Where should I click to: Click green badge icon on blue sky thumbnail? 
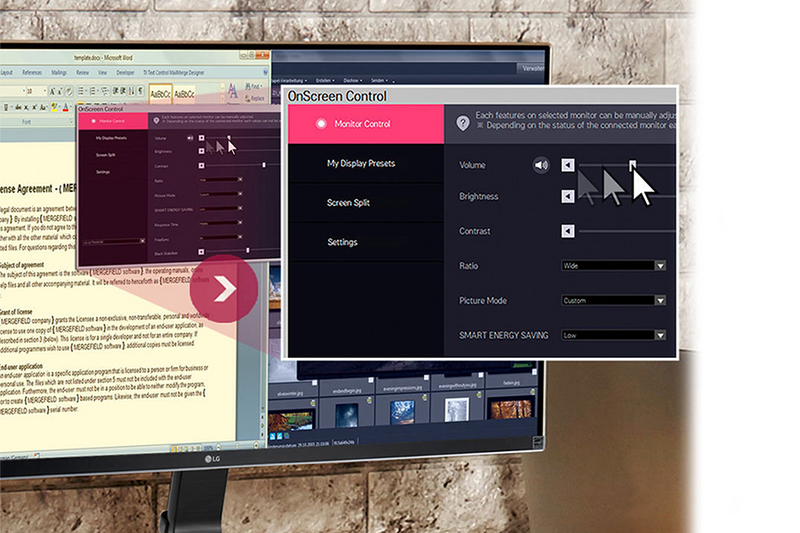click(424, 397)
